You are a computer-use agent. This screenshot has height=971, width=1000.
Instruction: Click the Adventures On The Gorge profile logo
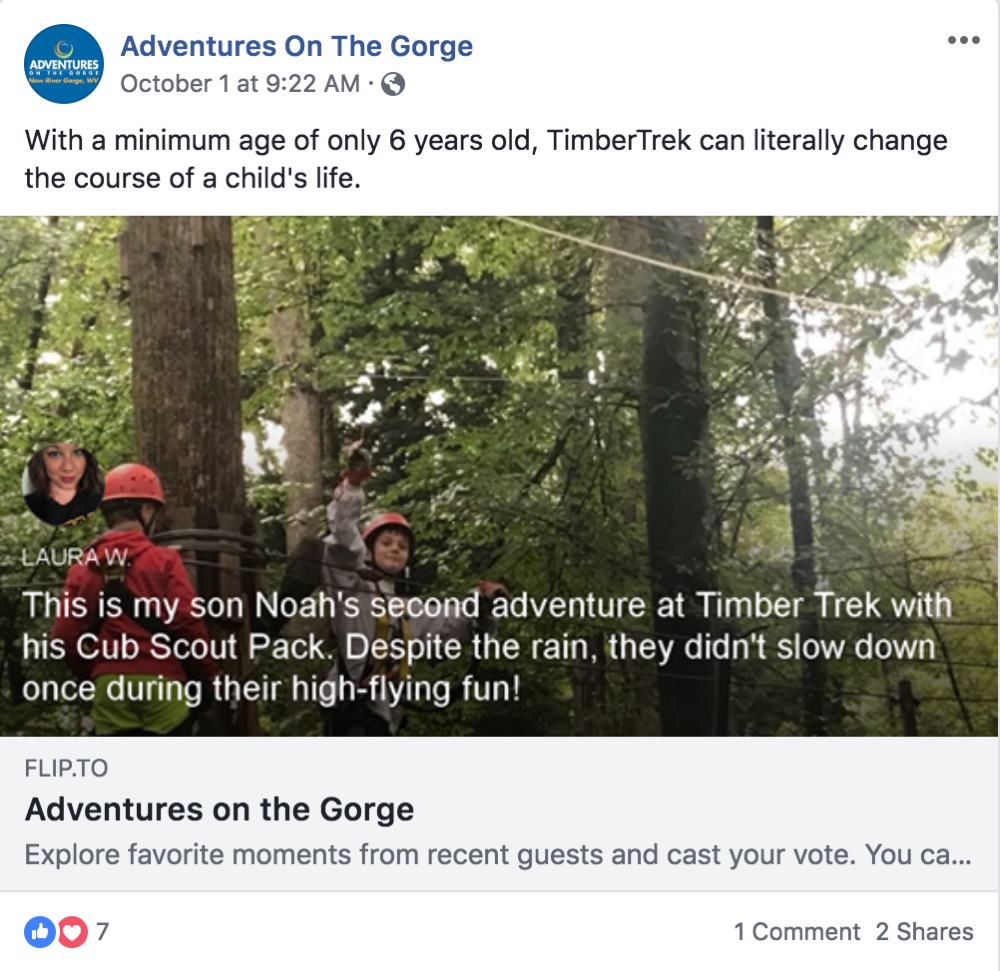point(64,64)
